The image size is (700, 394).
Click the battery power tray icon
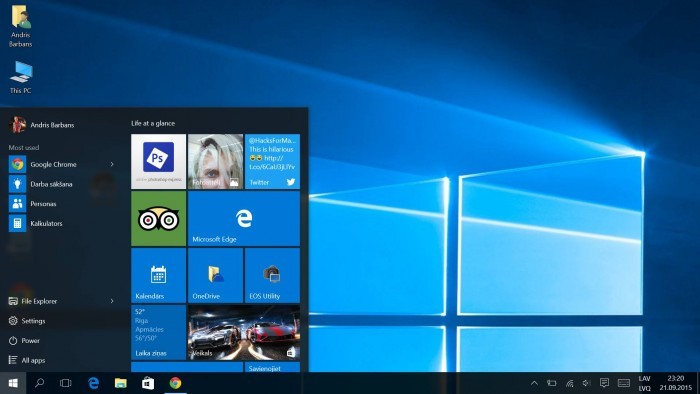(x=552, y=383)
